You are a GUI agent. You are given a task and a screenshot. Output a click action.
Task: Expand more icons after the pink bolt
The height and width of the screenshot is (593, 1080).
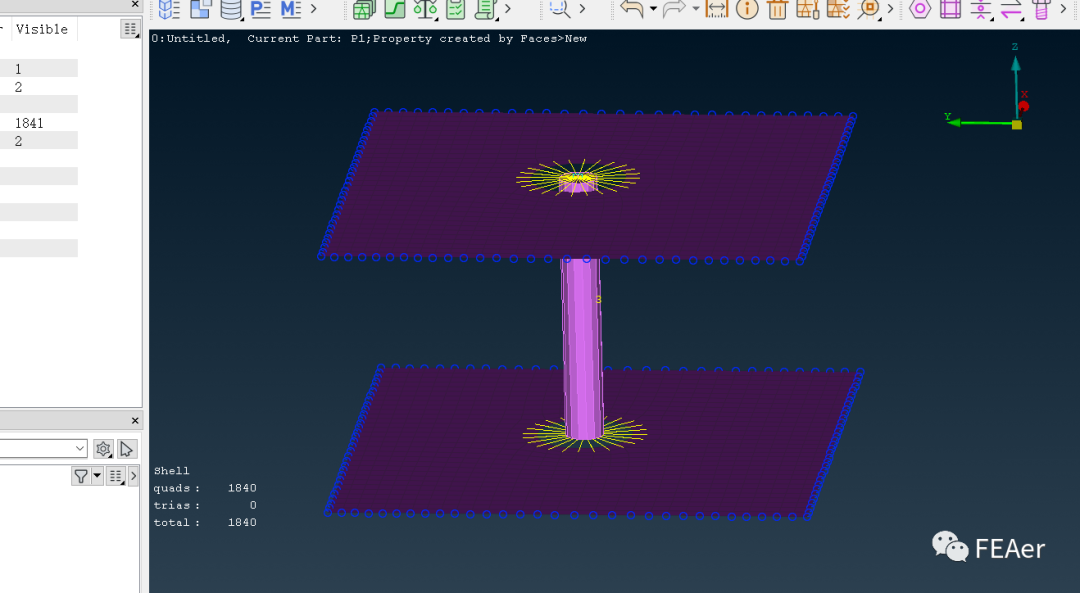(1064, 9)
